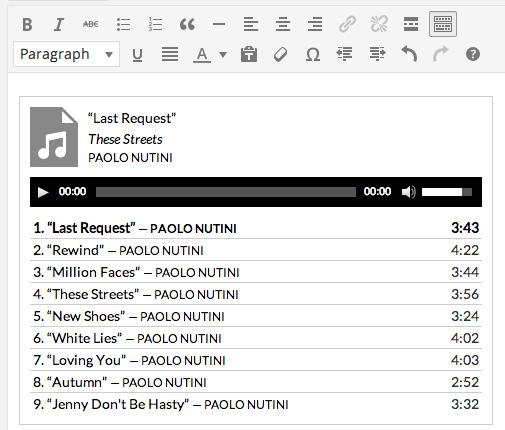
Task: Click the 4:22 duration of Rewind
Action: tap(465, 250)
